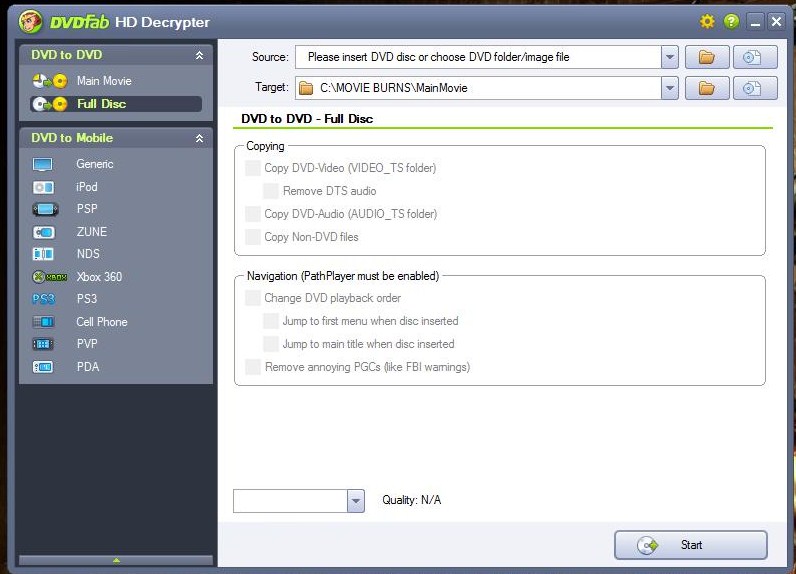Image resolution: width=796 pixels, height=574 pixels.
Task: Select Main Movie mode
Action: coord(104,81)
